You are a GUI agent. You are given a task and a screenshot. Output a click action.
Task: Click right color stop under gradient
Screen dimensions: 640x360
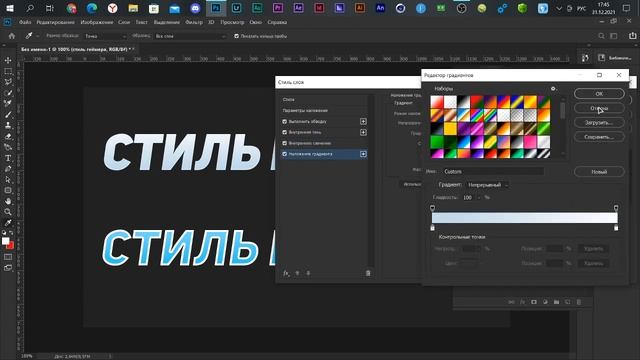coord(616,228)
